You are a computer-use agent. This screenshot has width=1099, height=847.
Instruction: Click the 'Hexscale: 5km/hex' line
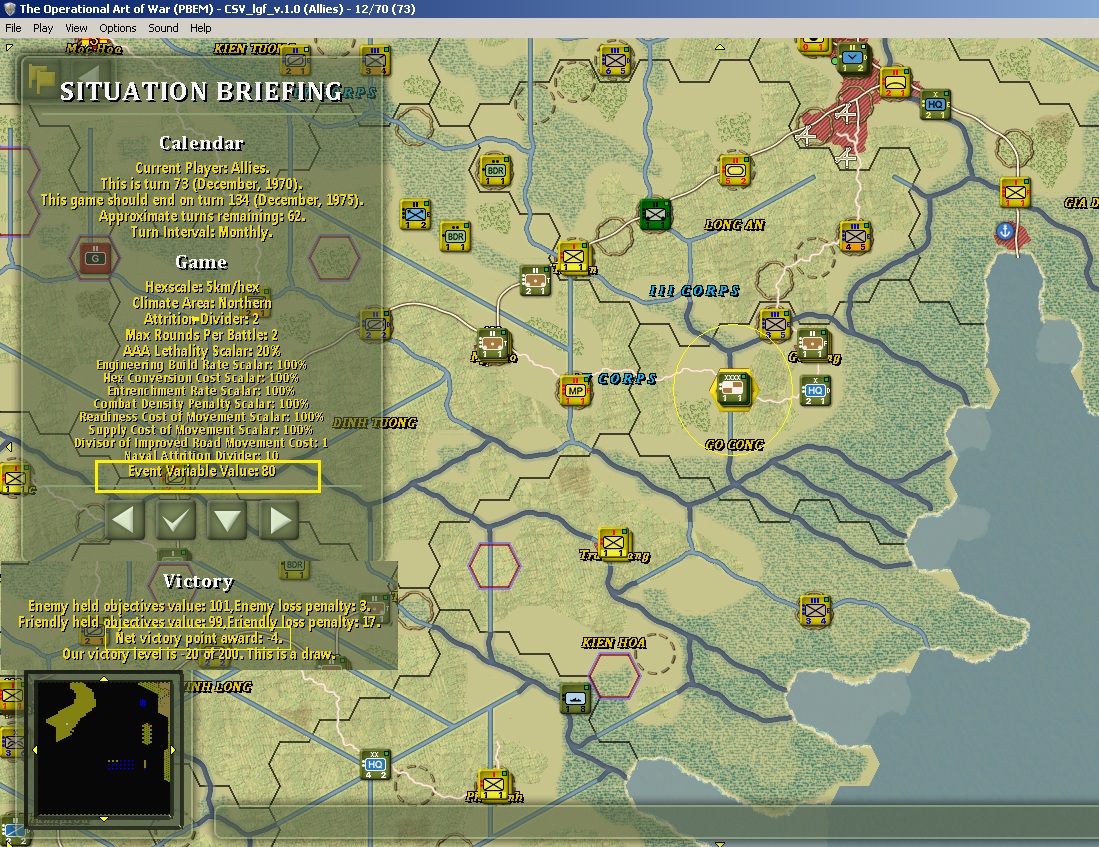[x=202, y=287]
